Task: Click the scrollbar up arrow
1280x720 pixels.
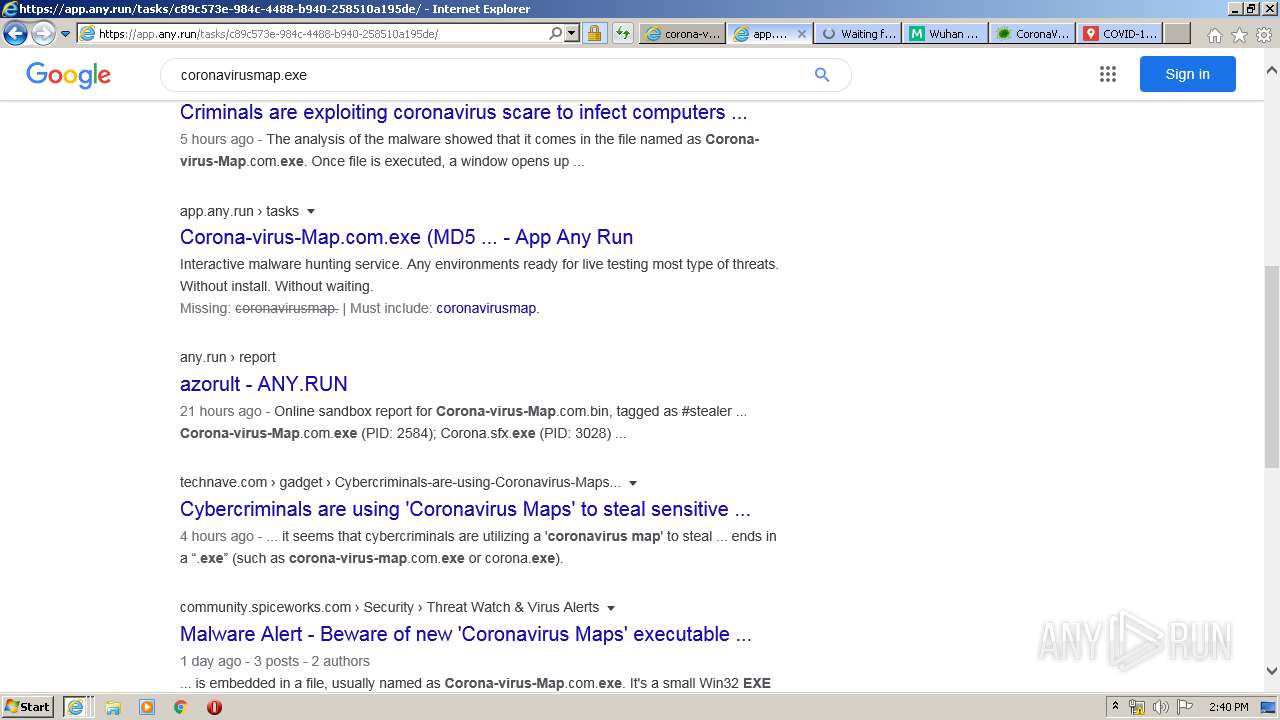Action: 1271,71
